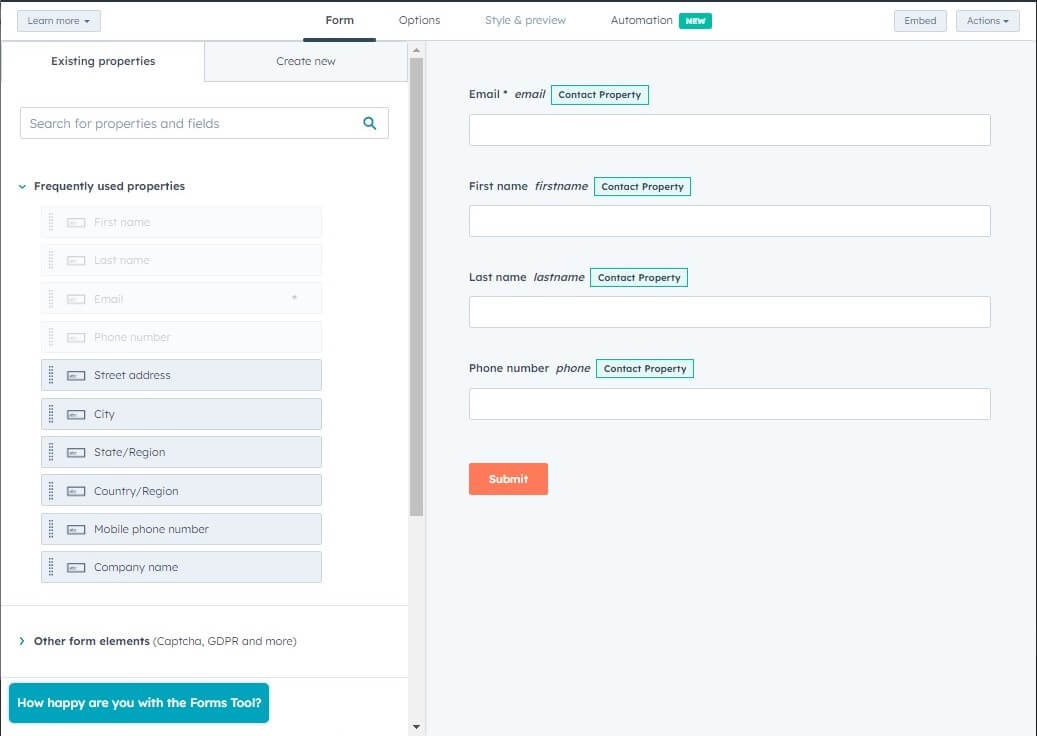
Task: Click the search magnifier icon
Action: click(370, 123)
